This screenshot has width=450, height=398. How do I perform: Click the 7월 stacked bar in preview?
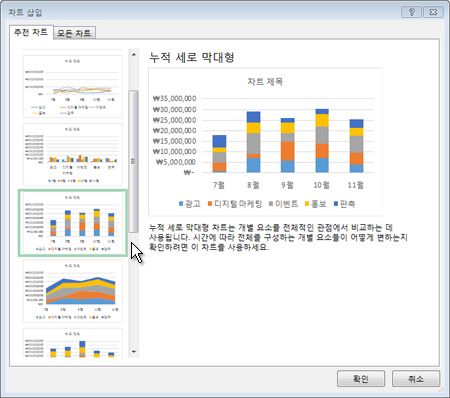pyautogui.click(x=219, y=154)
